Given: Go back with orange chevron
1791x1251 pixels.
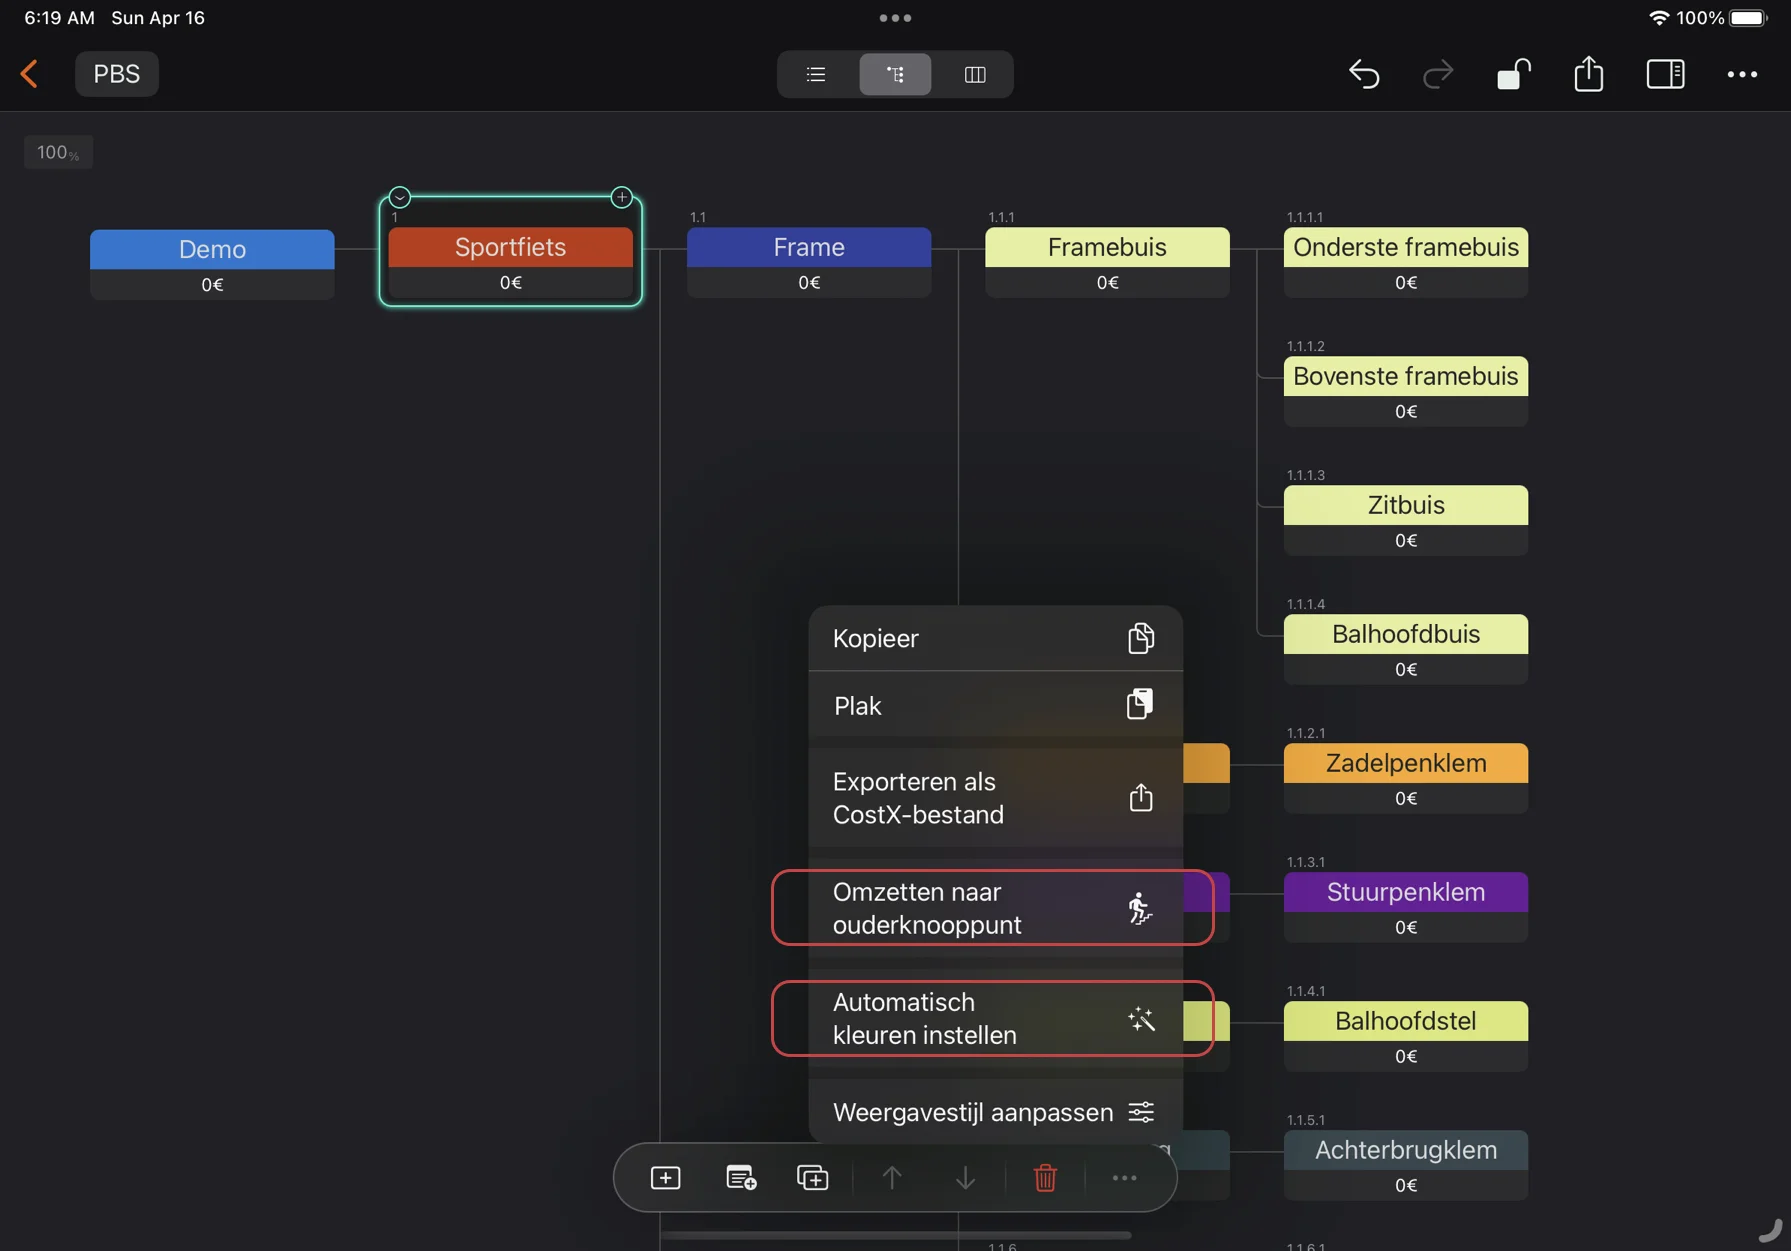Looking at the screenshot, I should click(x=30, y=74).
